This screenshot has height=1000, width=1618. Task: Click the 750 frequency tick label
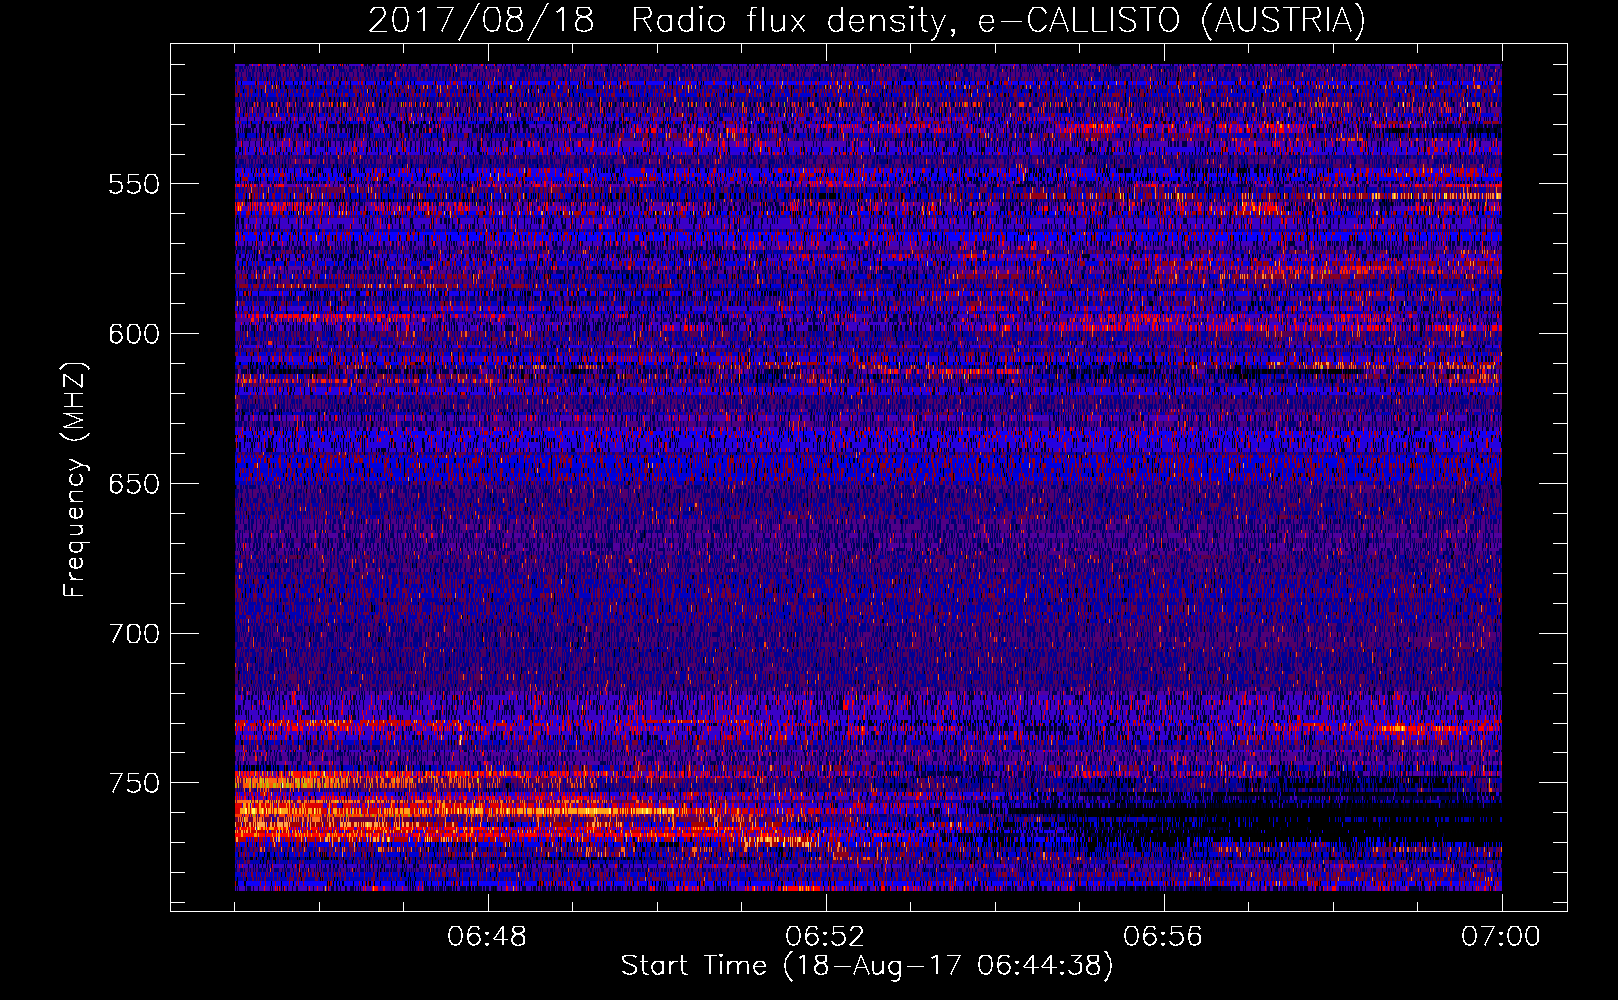[x=134, y=783]
